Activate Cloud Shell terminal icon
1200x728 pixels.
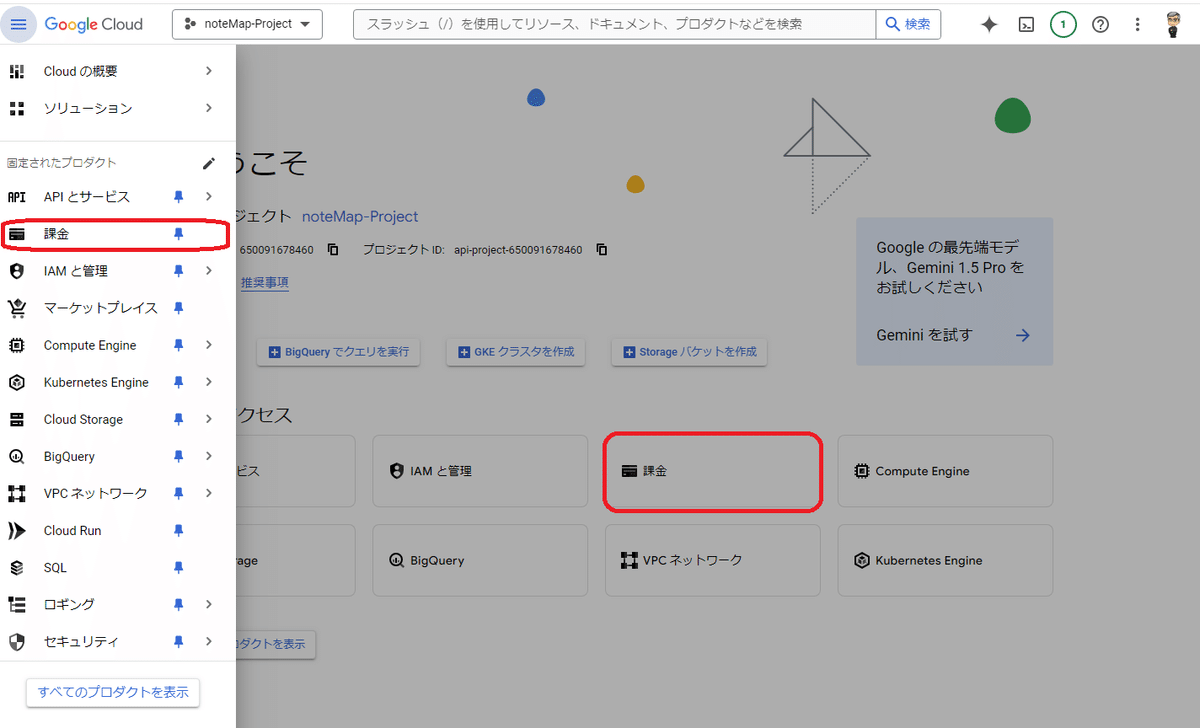click(1026, 25)
